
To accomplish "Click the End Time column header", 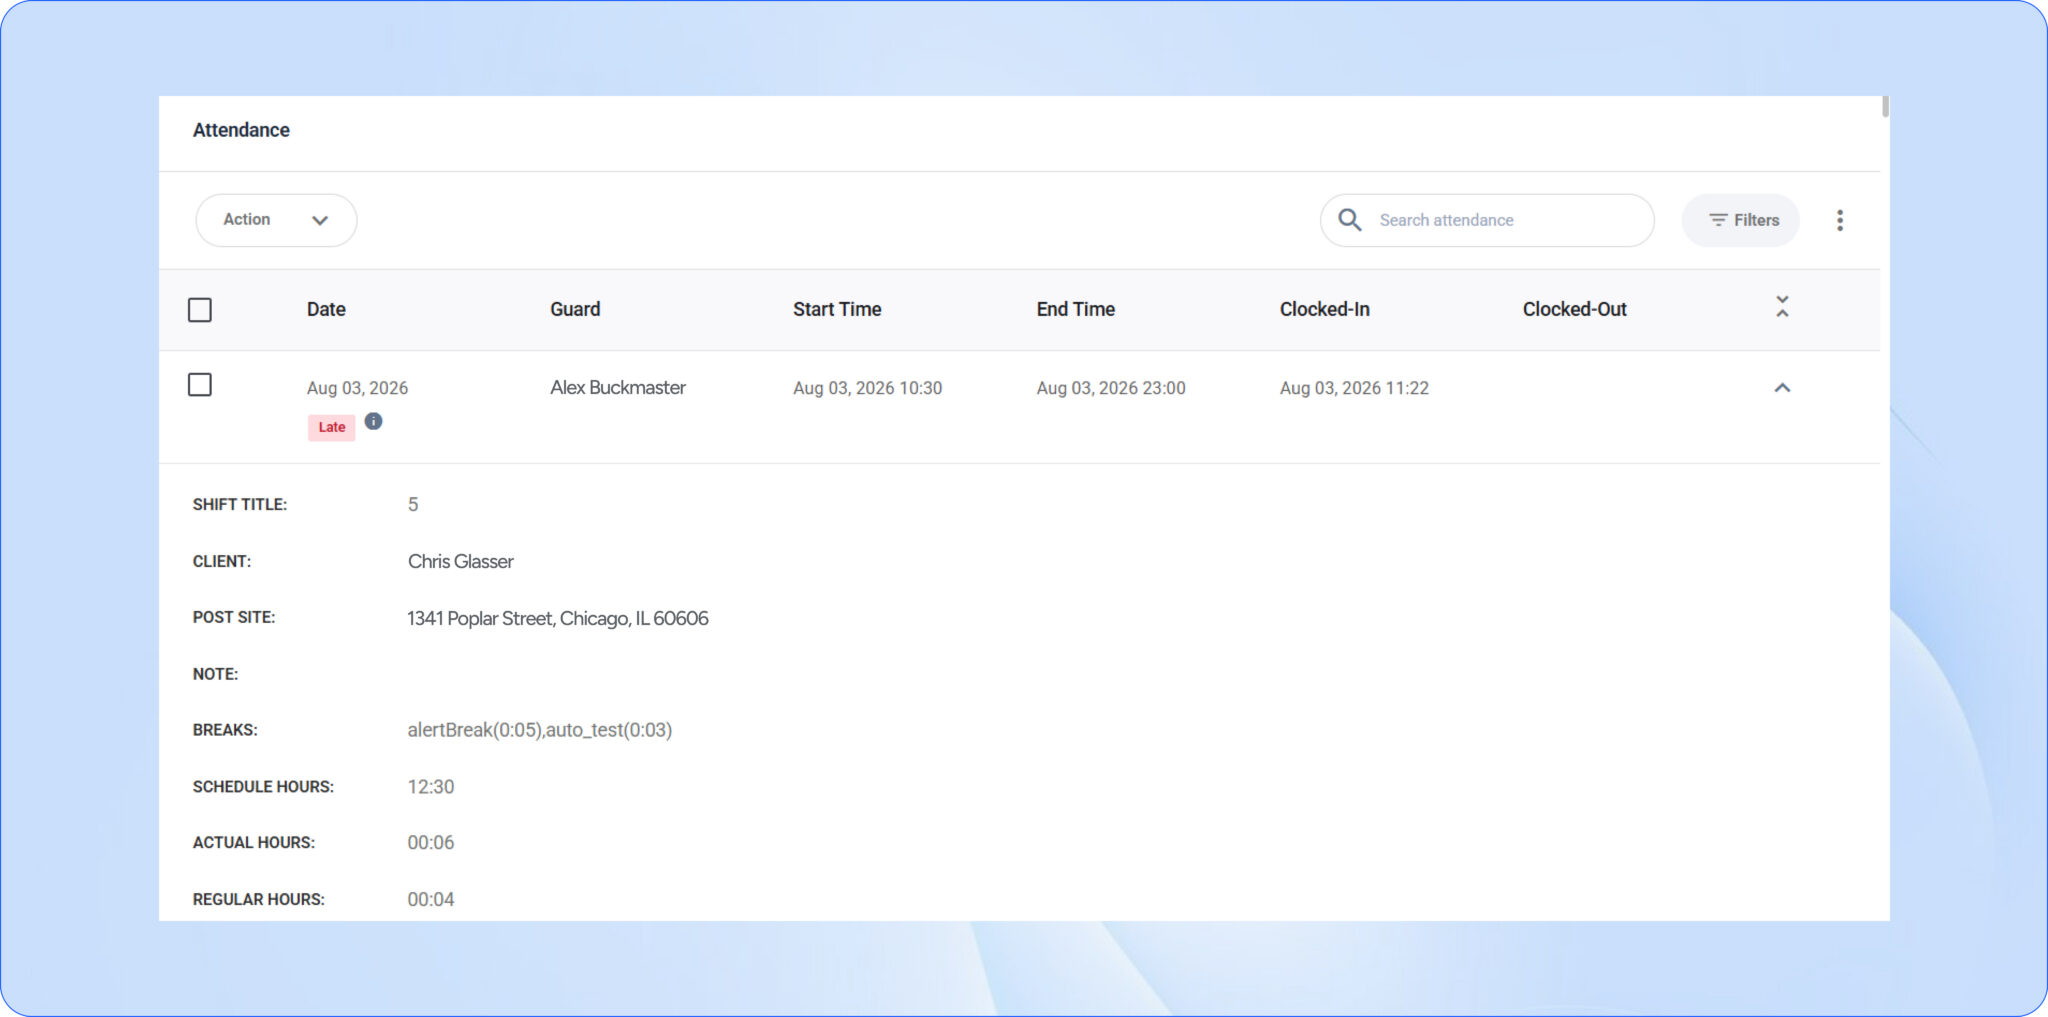I will pyautogui.click(x=1075, y=310).
